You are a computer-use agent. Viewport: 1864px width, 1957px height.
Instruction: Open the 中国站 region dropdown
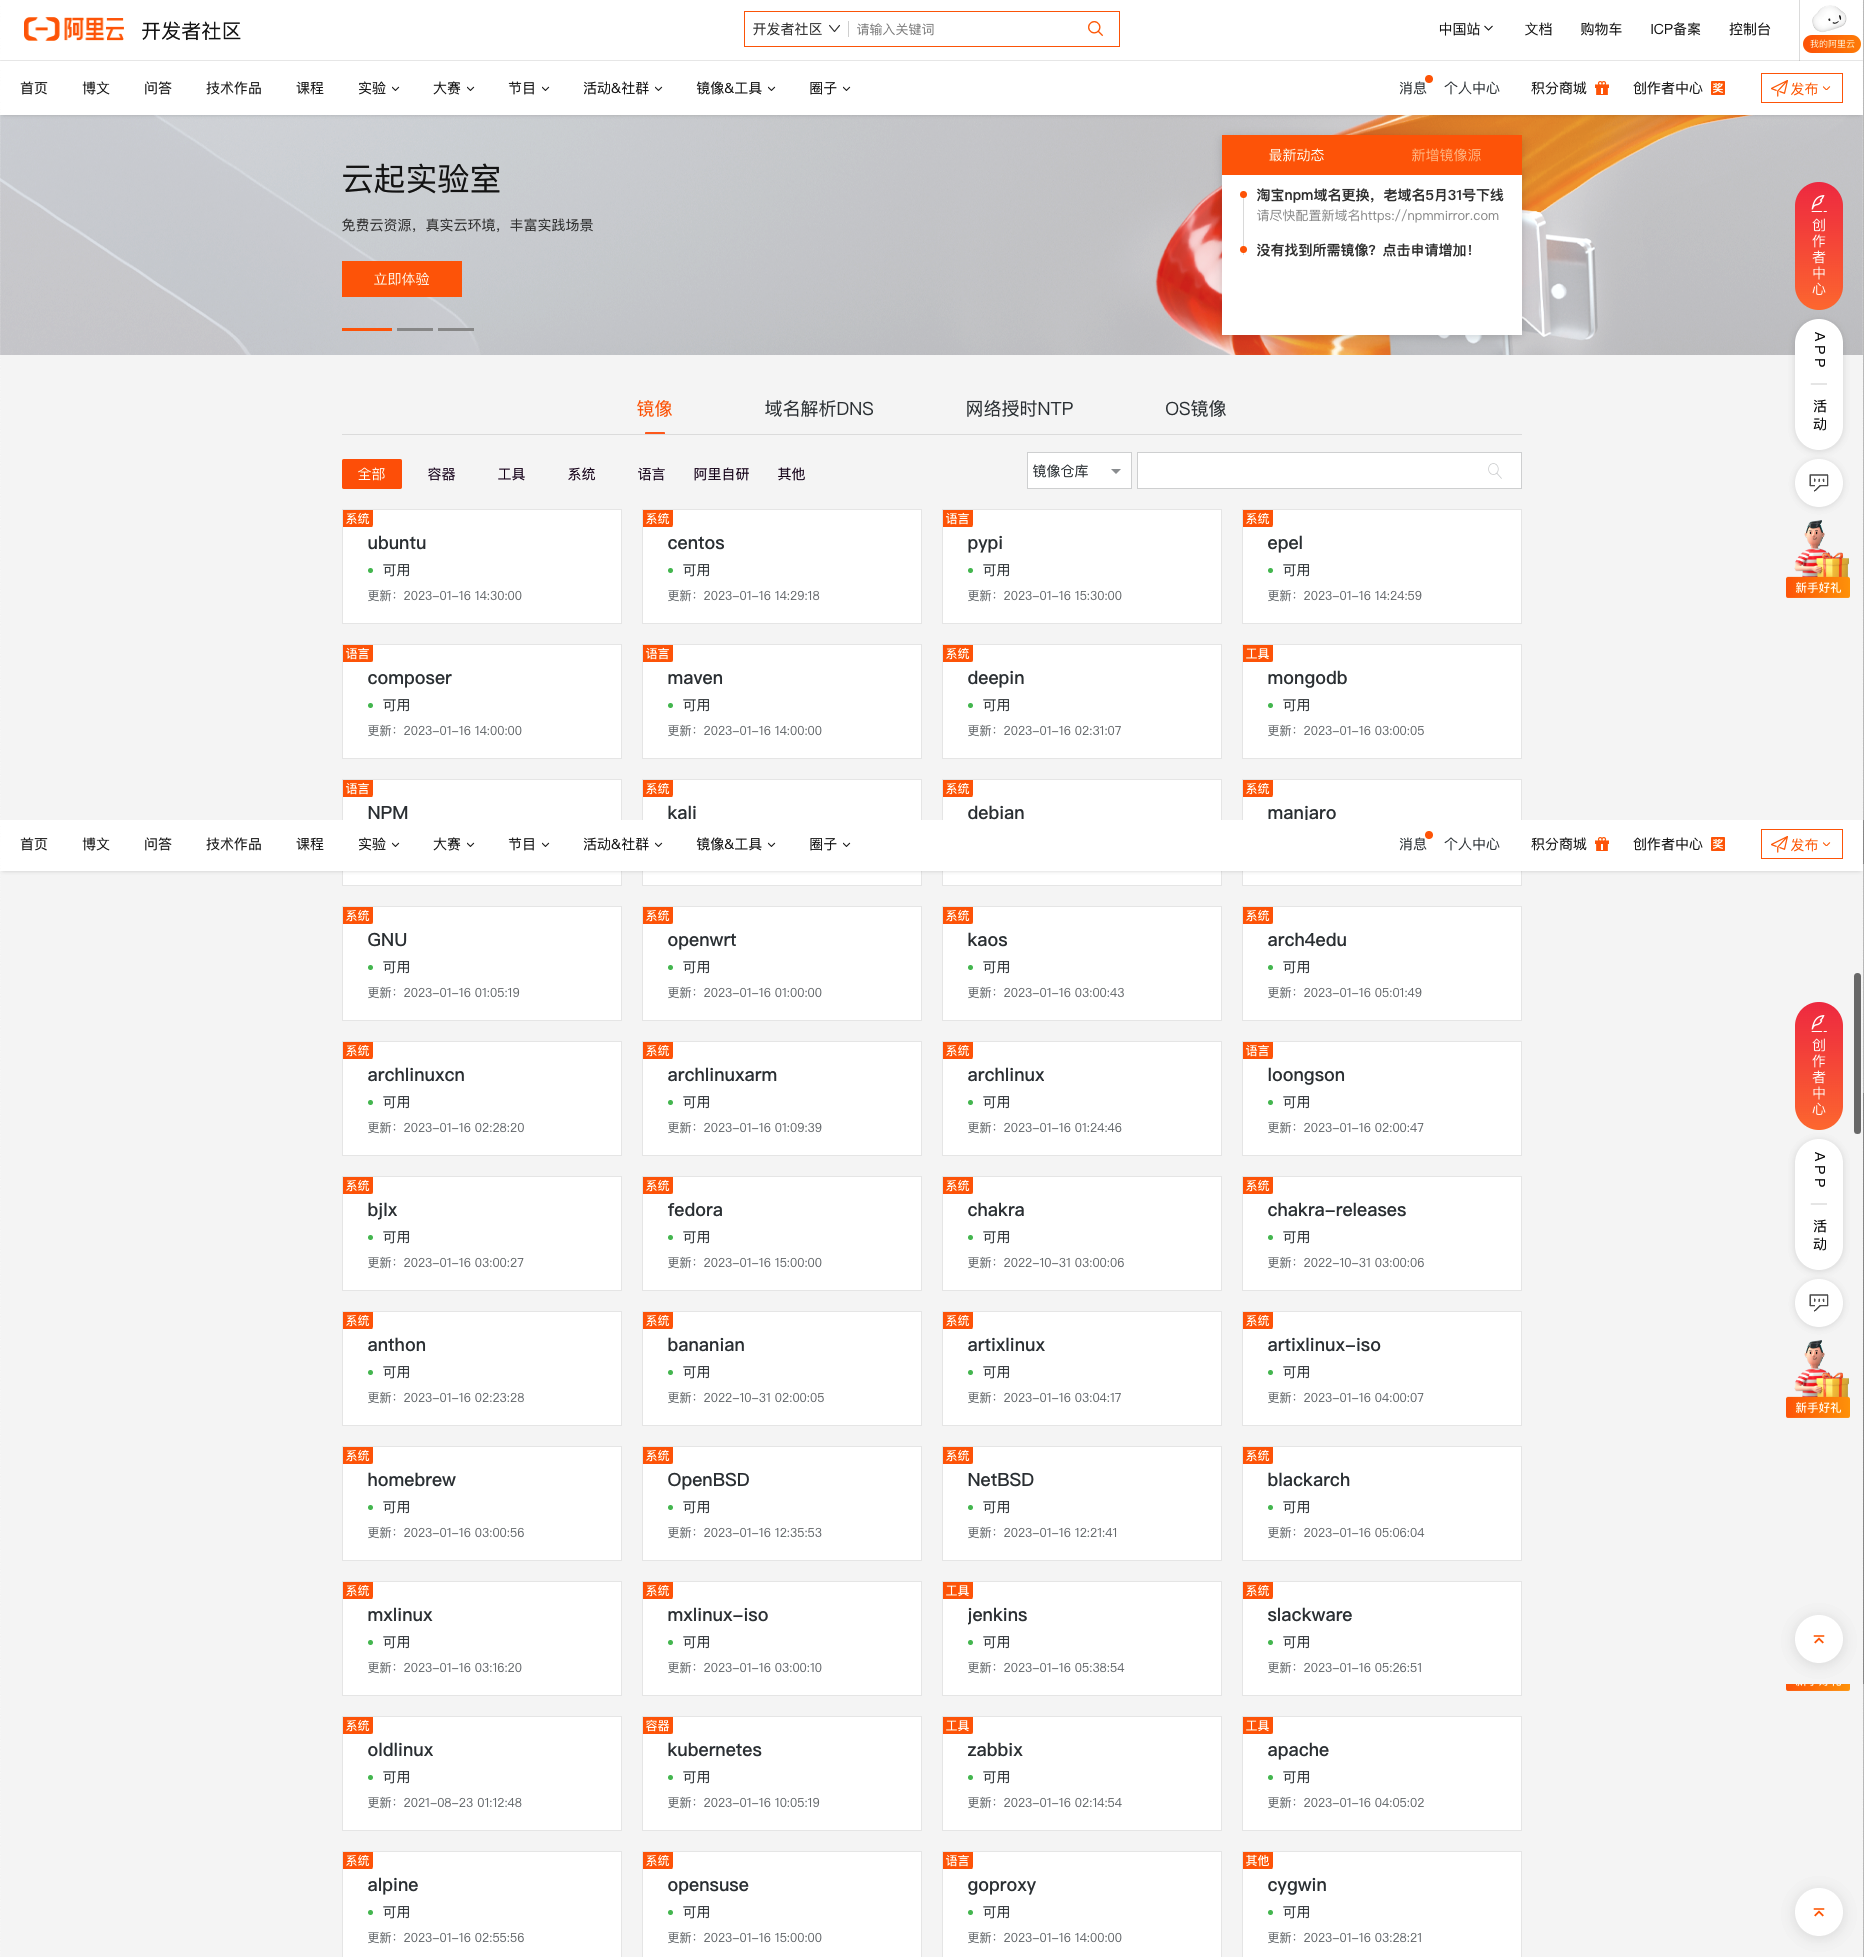pos(1465,29)
